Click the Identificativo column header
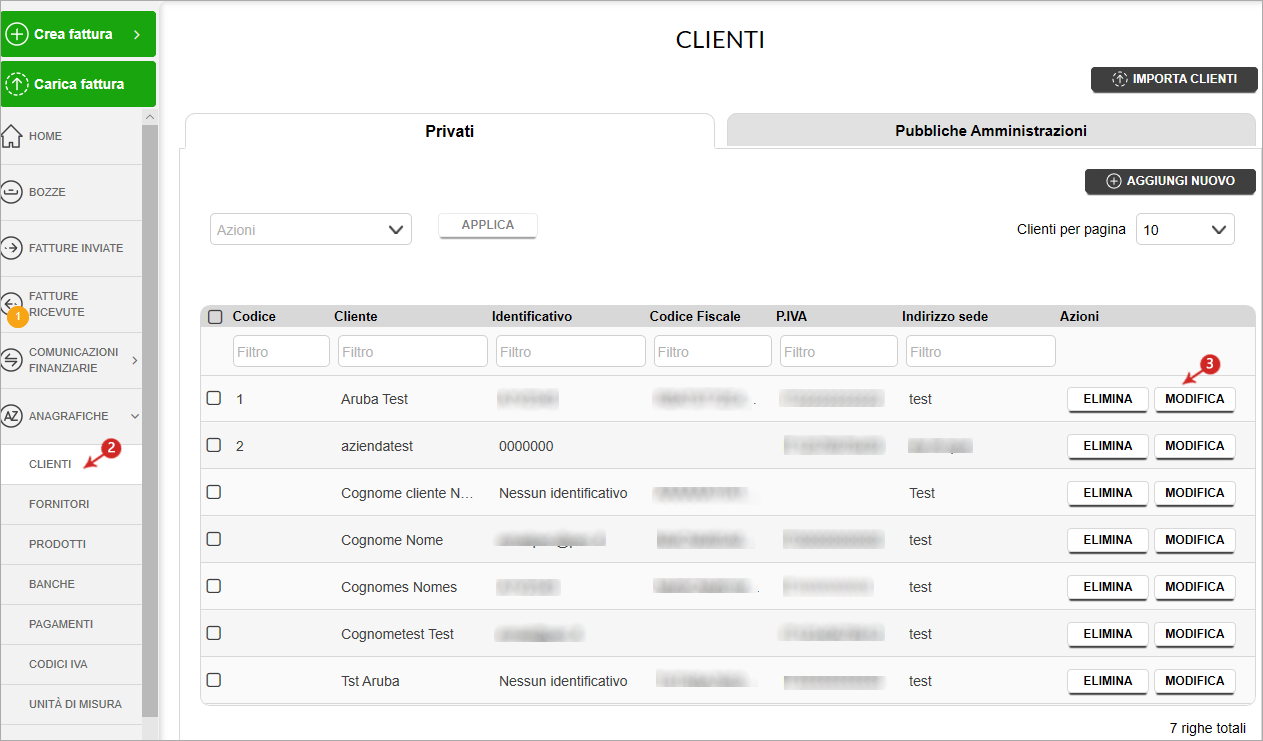This screenshot has width=1263, height=741. (532, 317)
